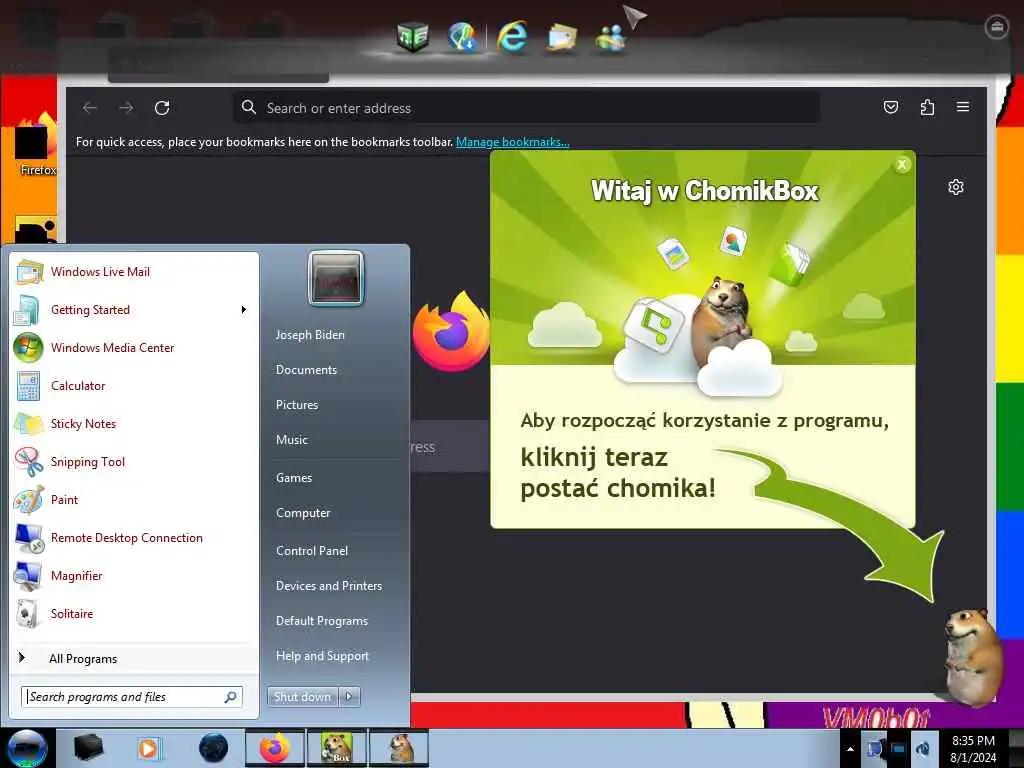Open Computer from Start menu
Image resolution: width=1024 pixels, height=768 pixels.
tap(302, 513)
